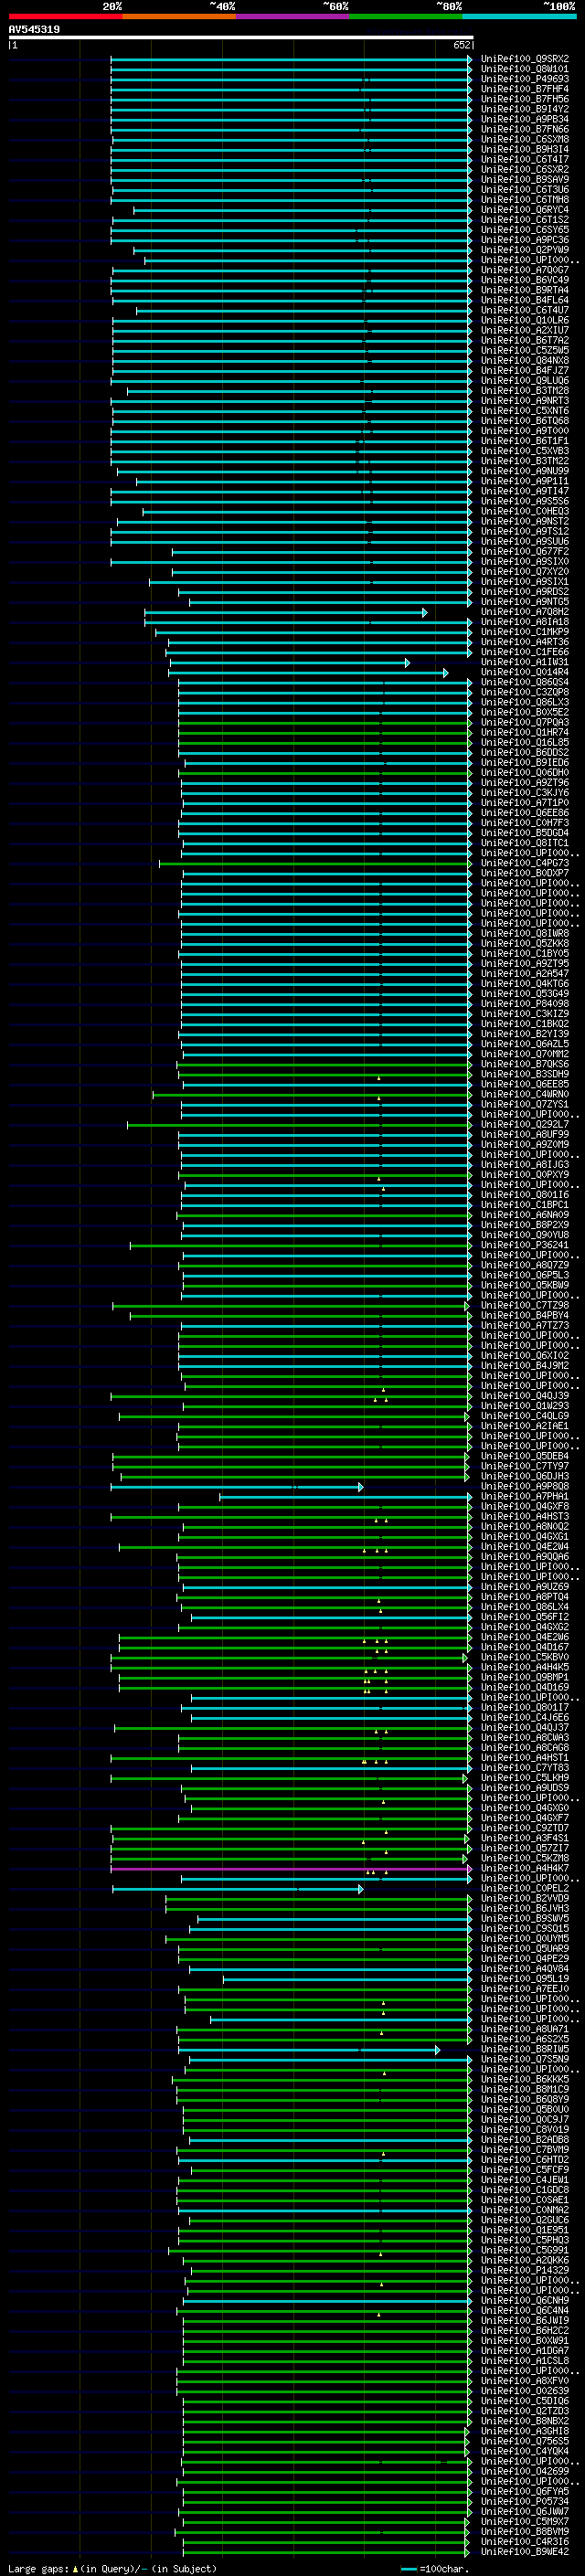Open hit UniRef100_P49693

point(525,79)
